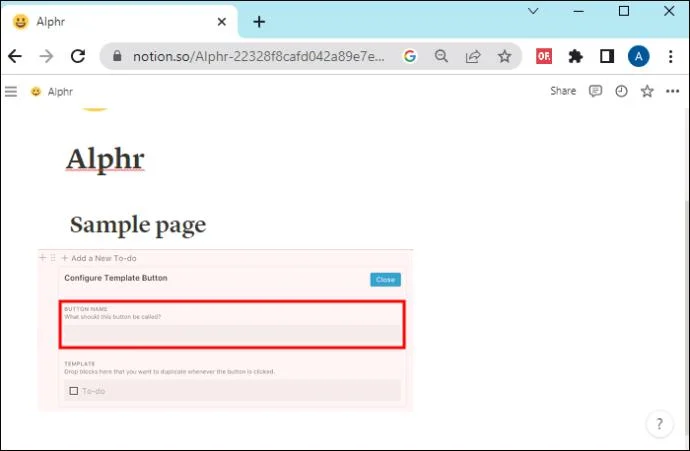Open the zoom magnifier in address bar

pyautogui.click(x=441, y=56)
